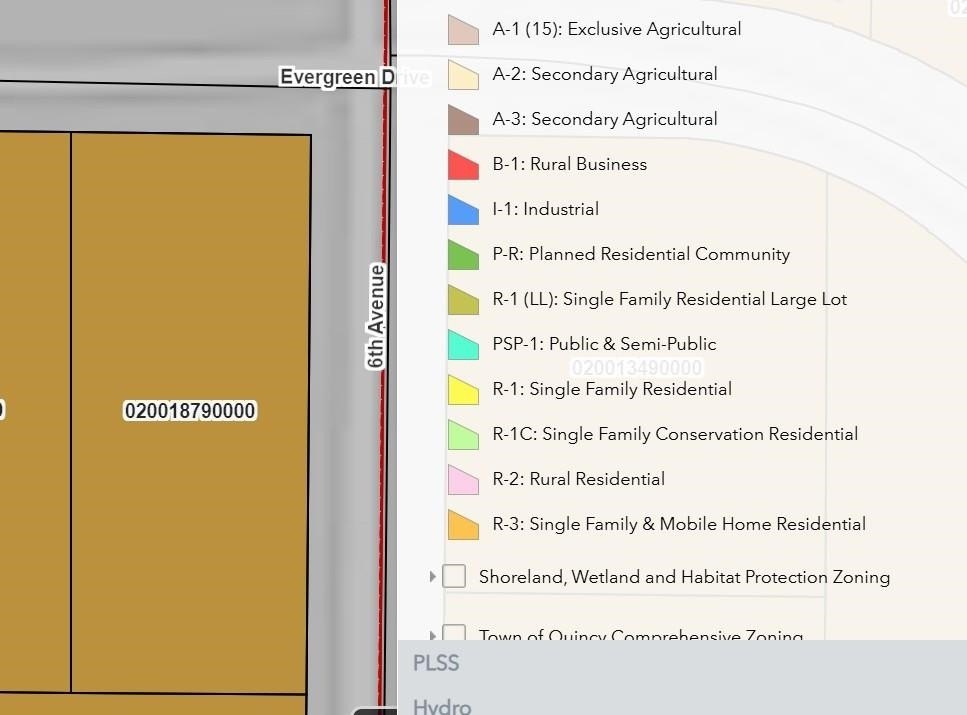The image size is (967, 715).
Task: Click the yellow R-1 Single Family Residential symbol
Action: [x=463, y=390]
